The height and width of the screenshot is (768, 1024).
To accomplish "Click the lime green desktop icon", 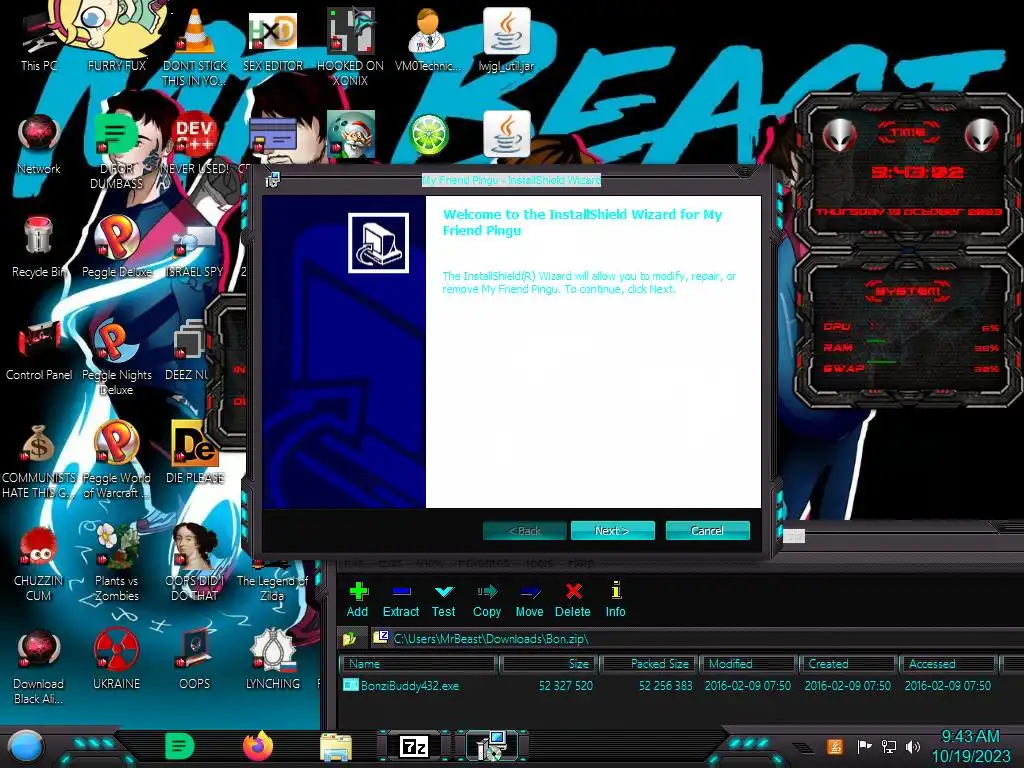I will point(428,136).
